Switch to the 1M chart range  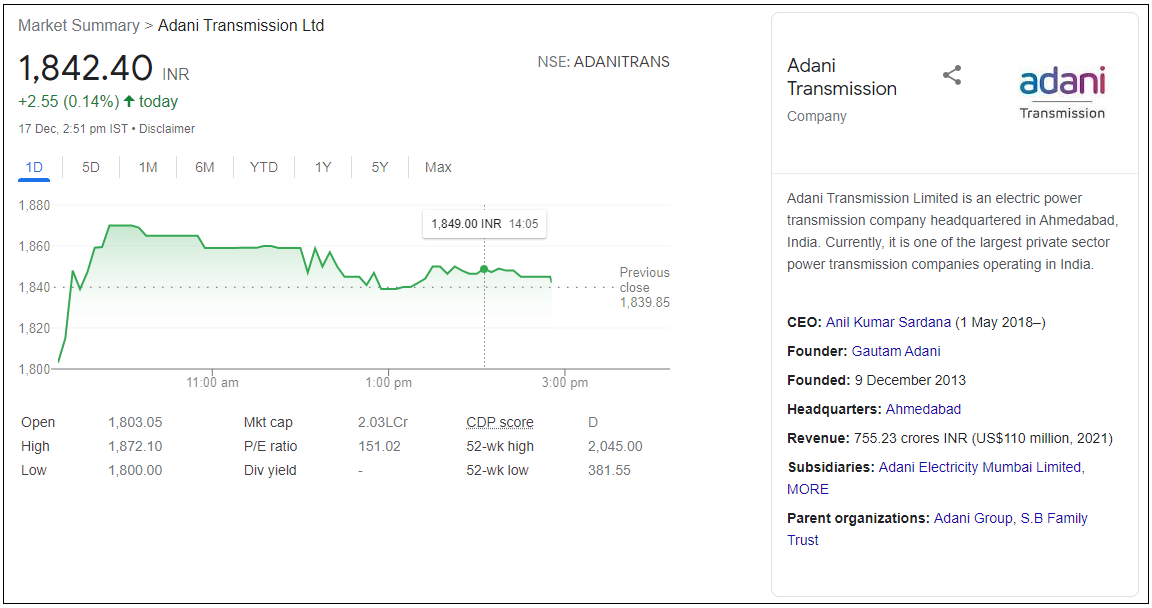tap(148, 167)
